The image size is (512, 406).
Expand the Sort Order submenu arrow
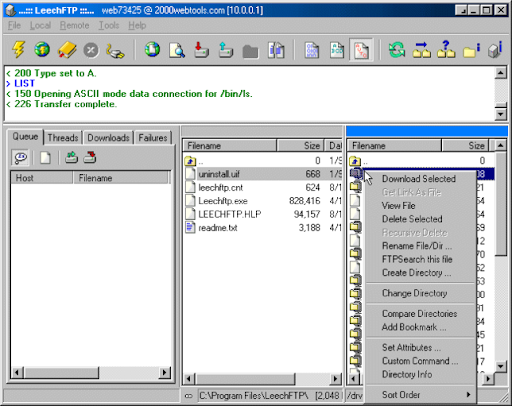click(468, 395)
